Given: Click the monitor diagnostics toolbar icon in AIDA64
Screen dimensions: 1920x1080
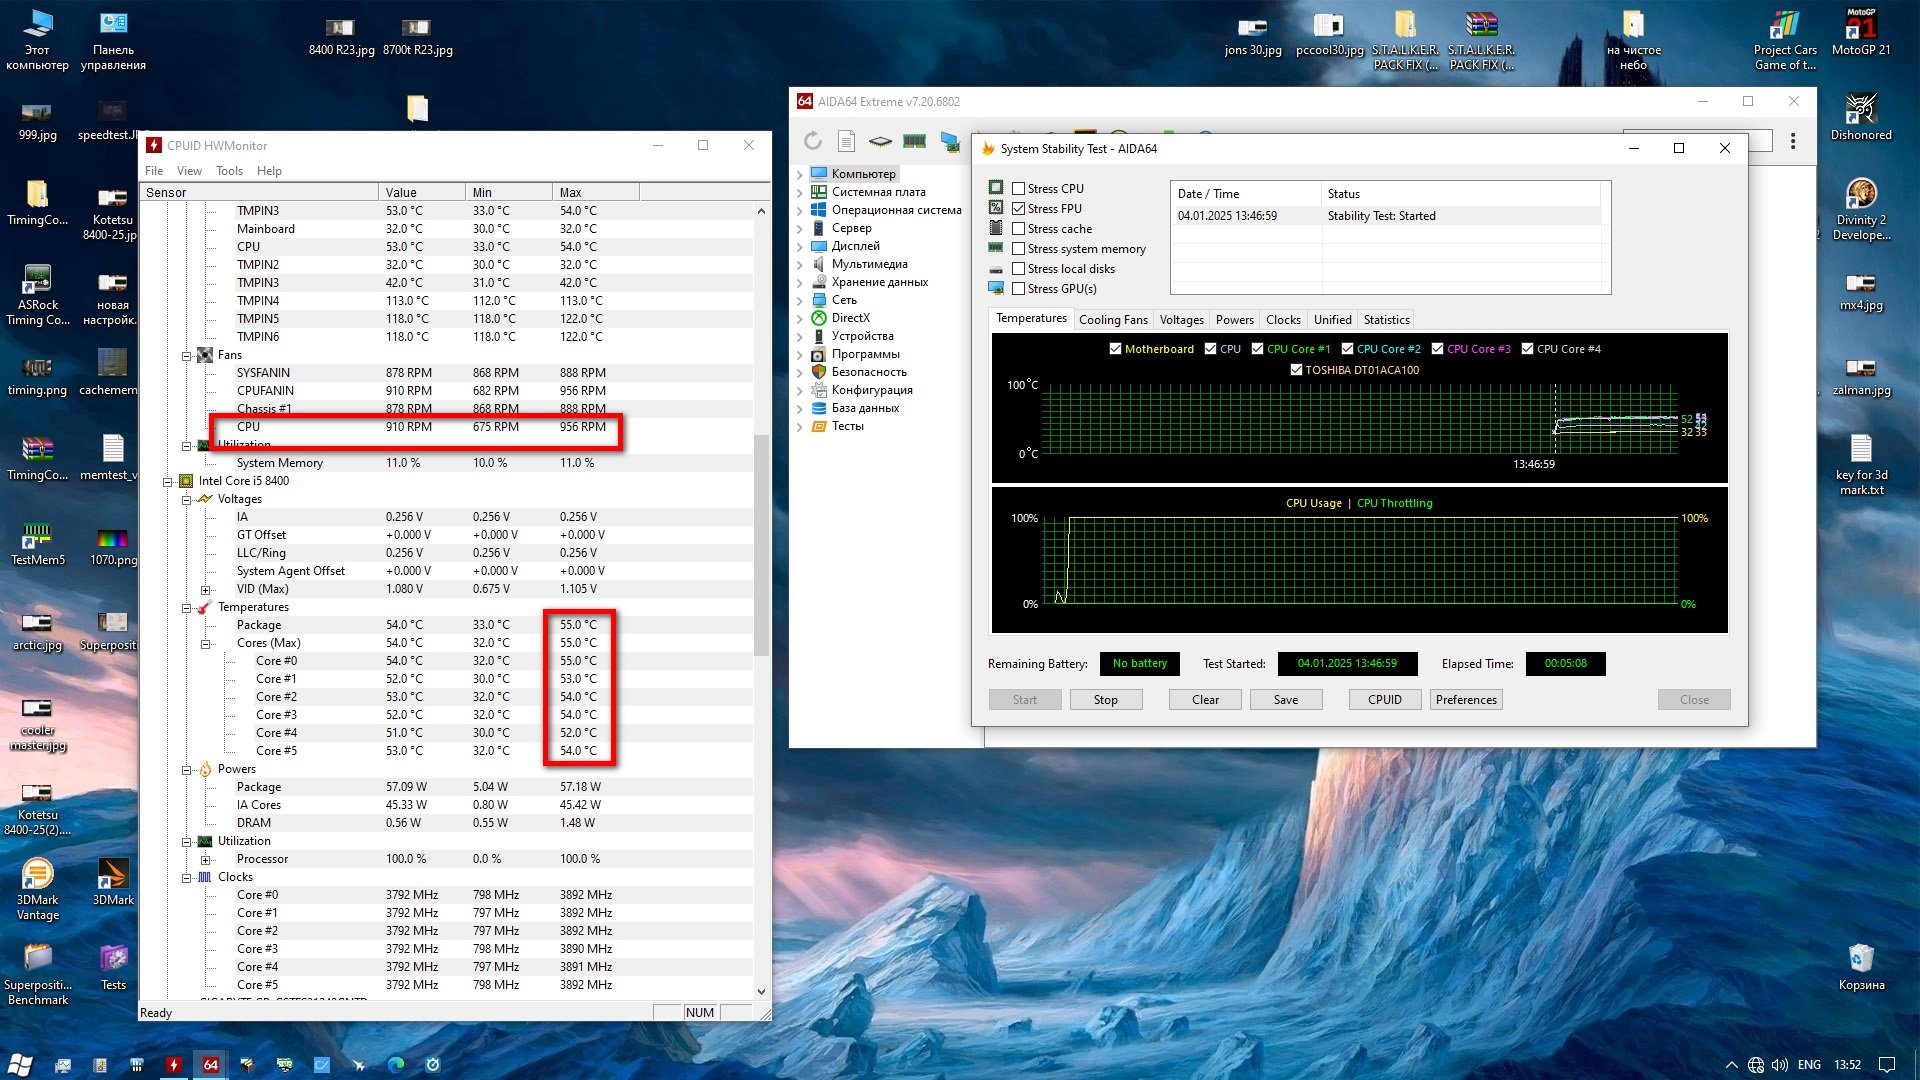Looking at the screenshot, I should (949, 141).
